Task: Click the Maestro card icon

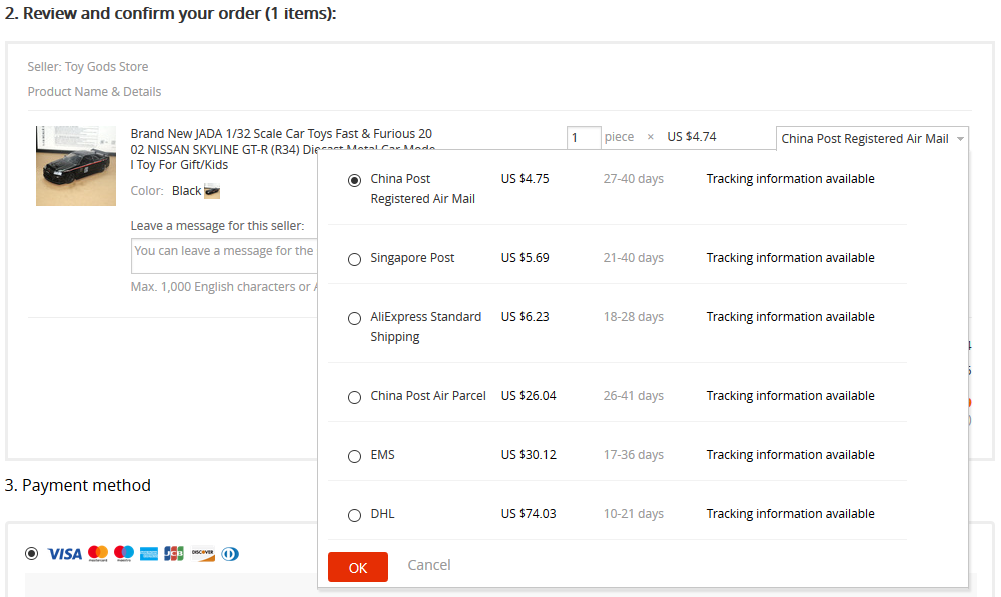Action: tap(124, 554)
